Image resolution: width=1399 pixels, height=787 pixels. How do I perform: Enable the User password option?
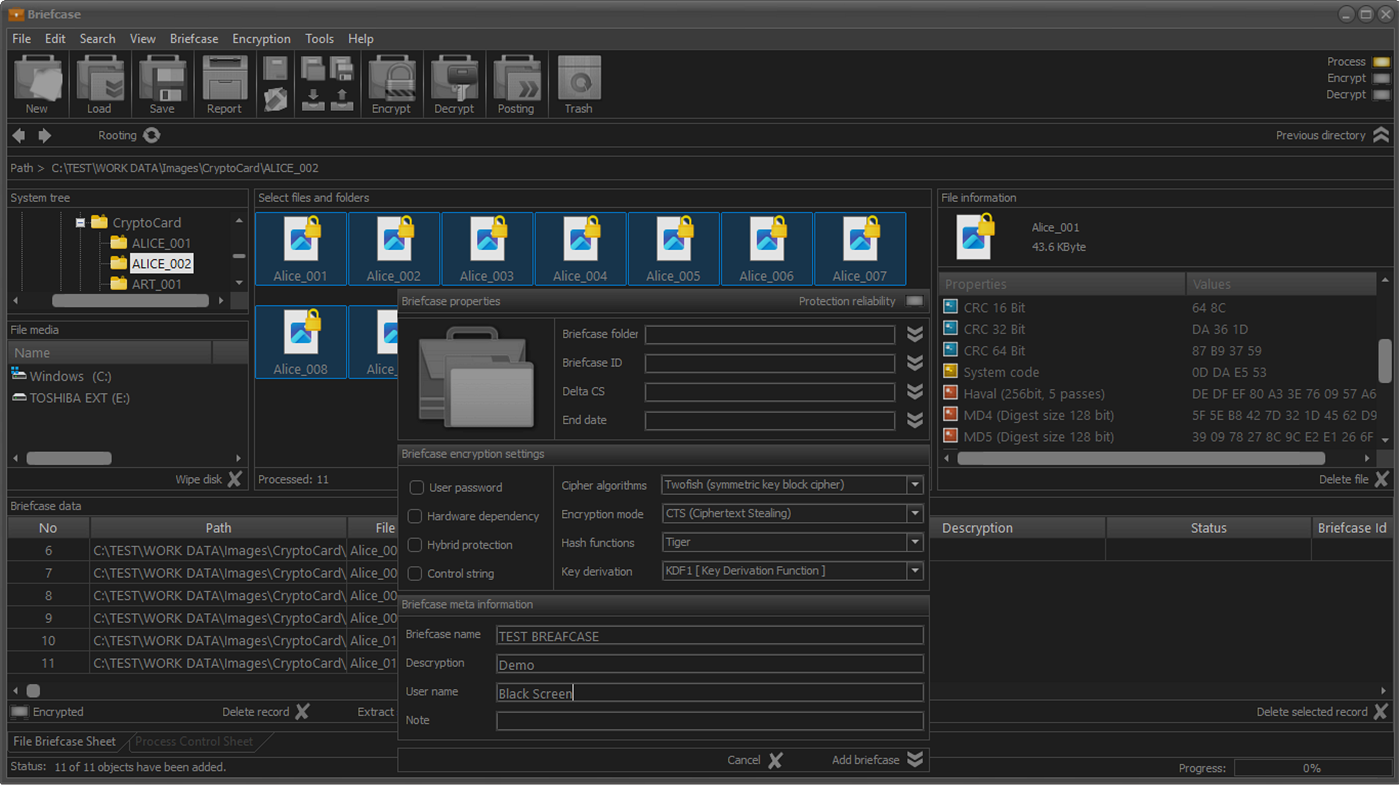pos(416,487)
